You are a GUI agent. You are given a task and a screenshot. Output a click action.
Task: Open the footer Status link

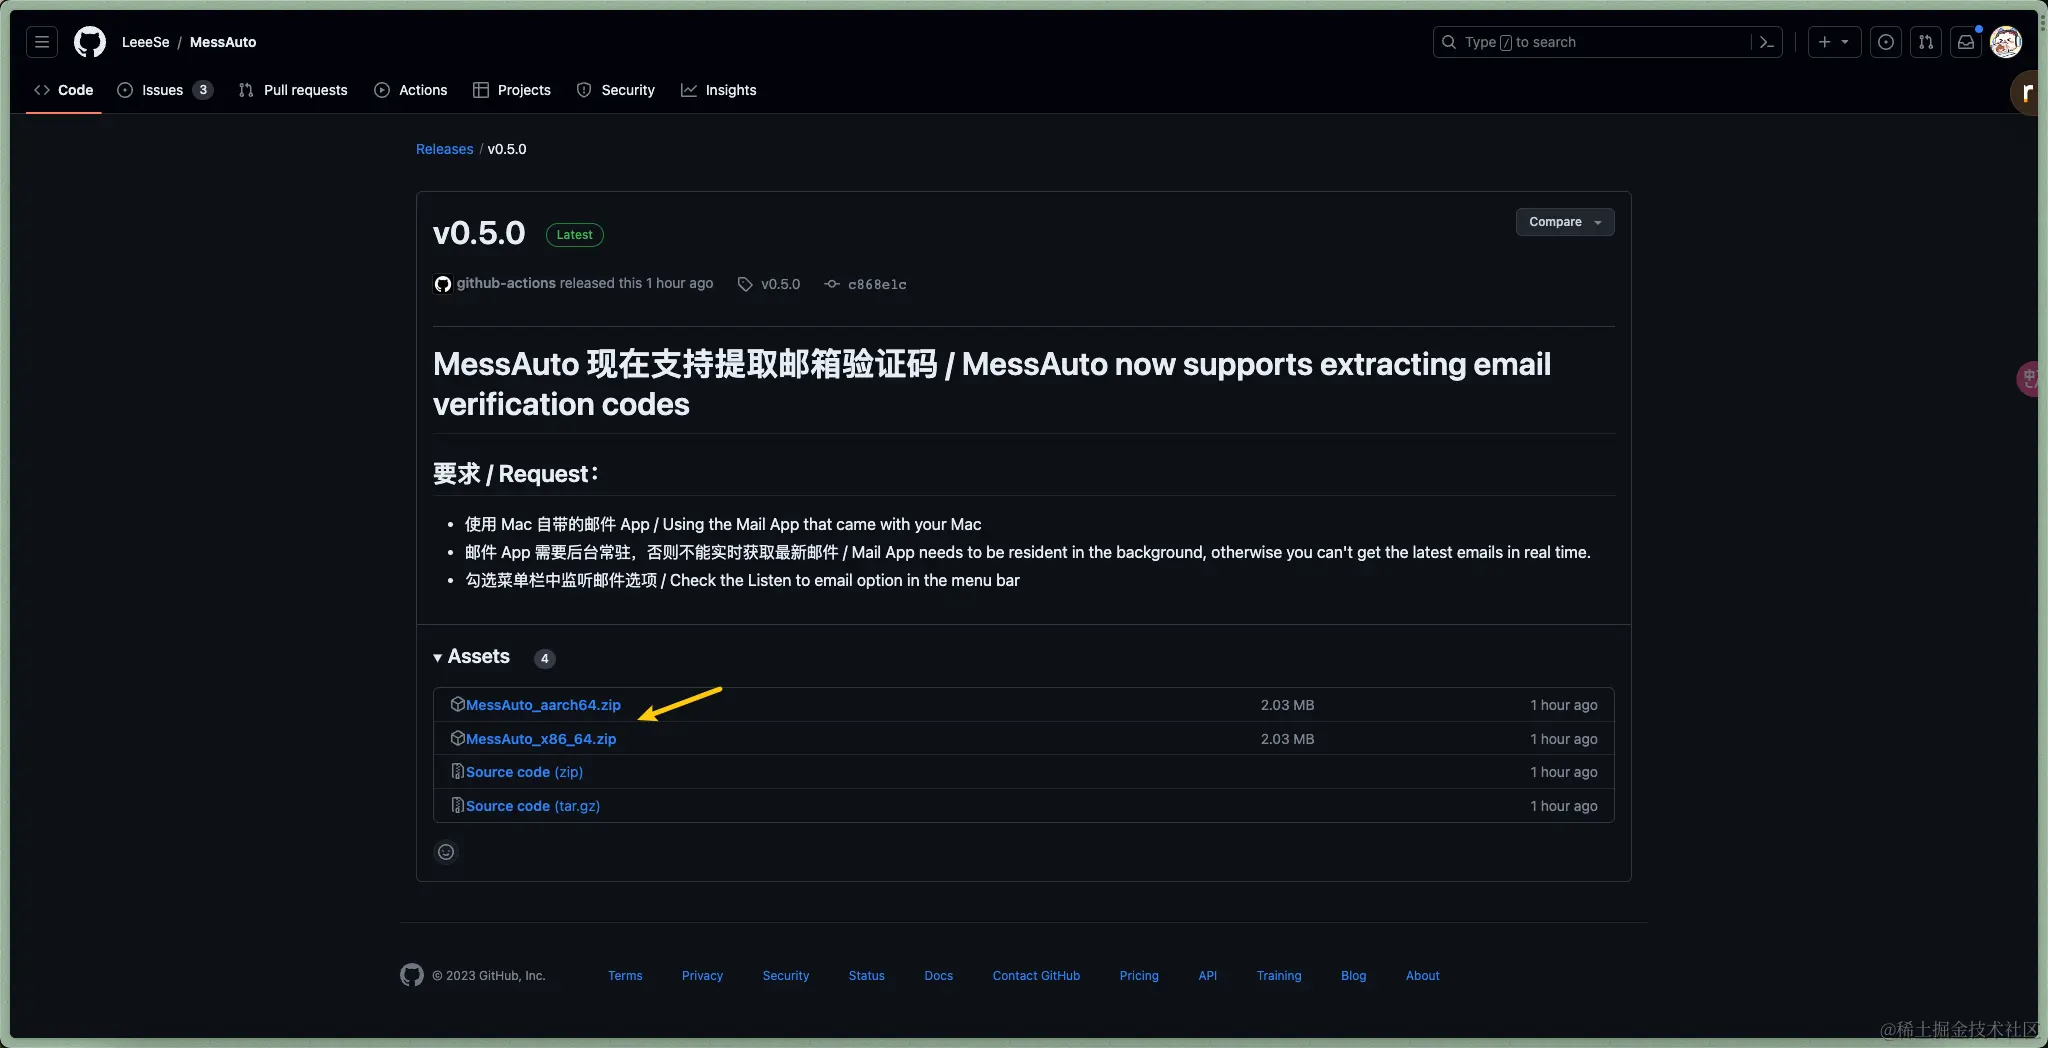point(867,976)
